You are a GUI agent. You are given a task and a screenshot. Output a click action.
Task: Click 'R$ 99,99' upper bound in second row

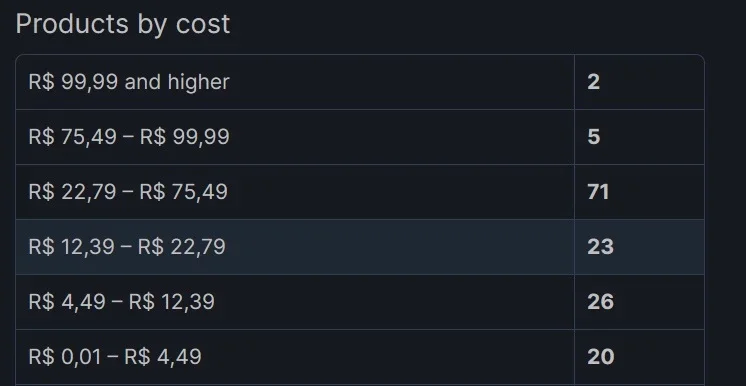pos(185,137)
